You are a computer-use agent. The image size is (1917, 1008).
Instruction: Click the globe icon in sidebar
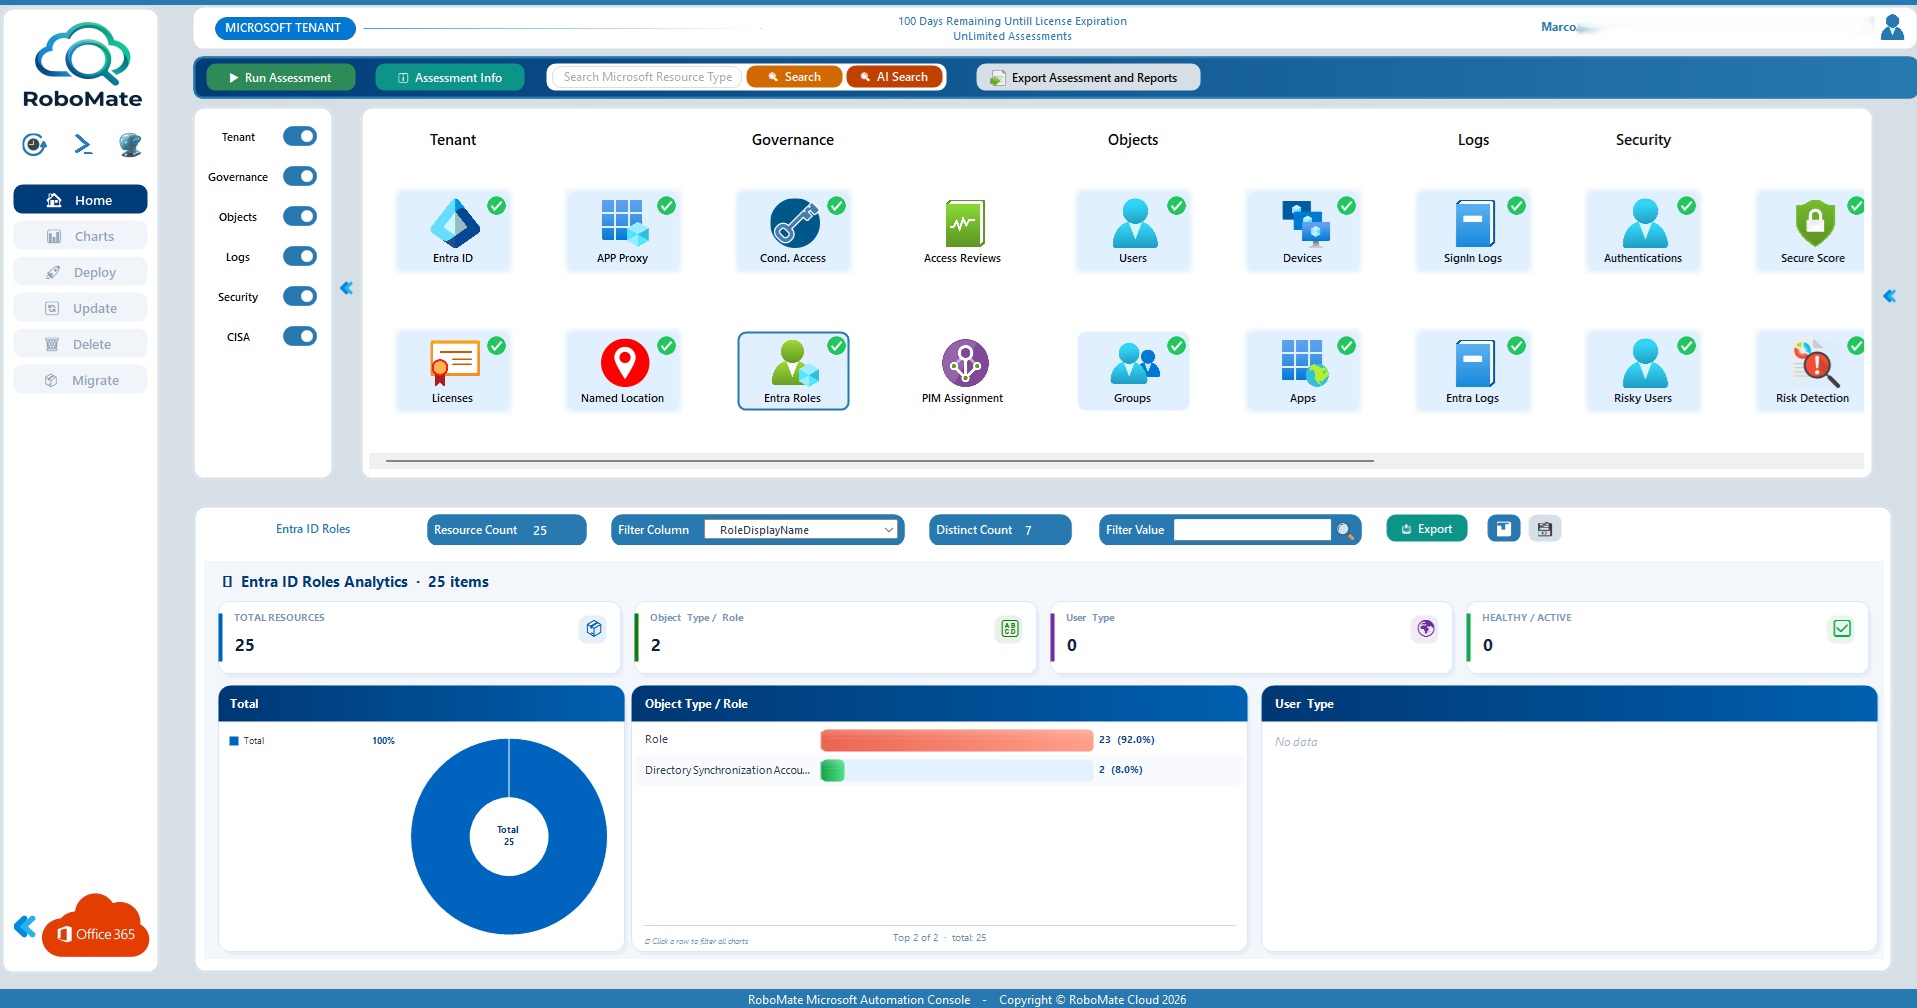point(130,145)
